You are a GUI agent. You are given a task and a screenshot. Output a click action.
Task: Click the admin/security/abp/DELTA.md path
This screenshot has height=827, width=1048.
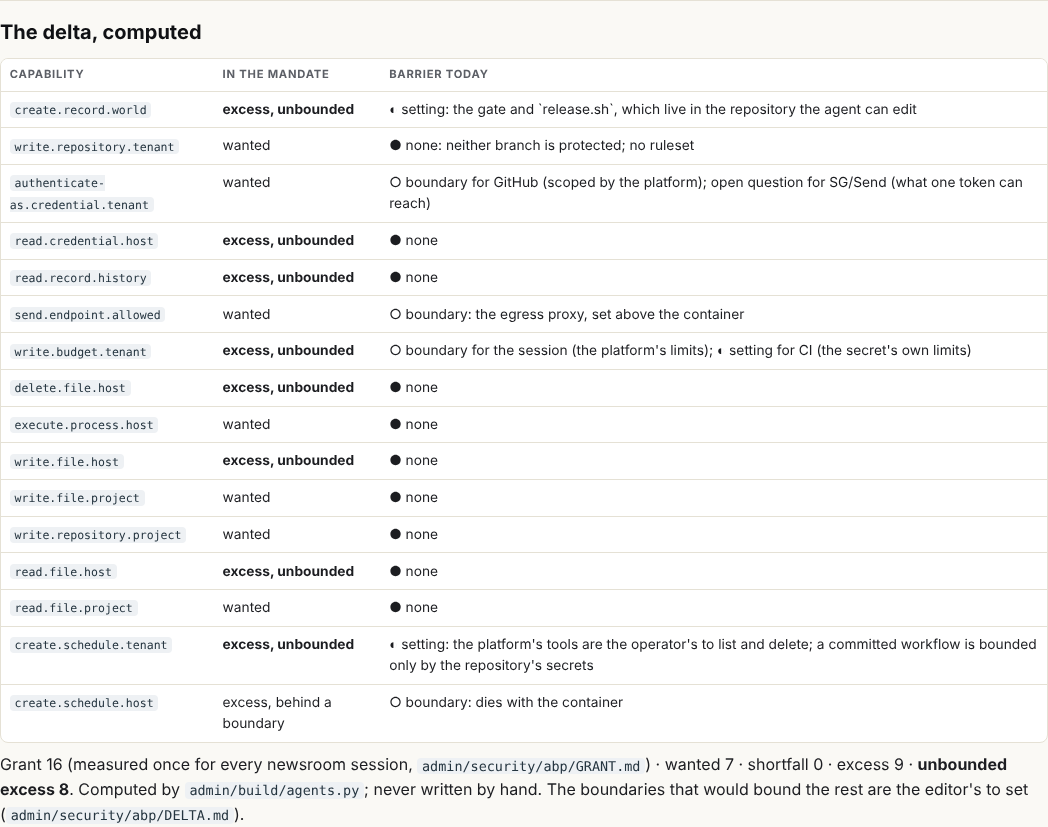coord(120,816)
